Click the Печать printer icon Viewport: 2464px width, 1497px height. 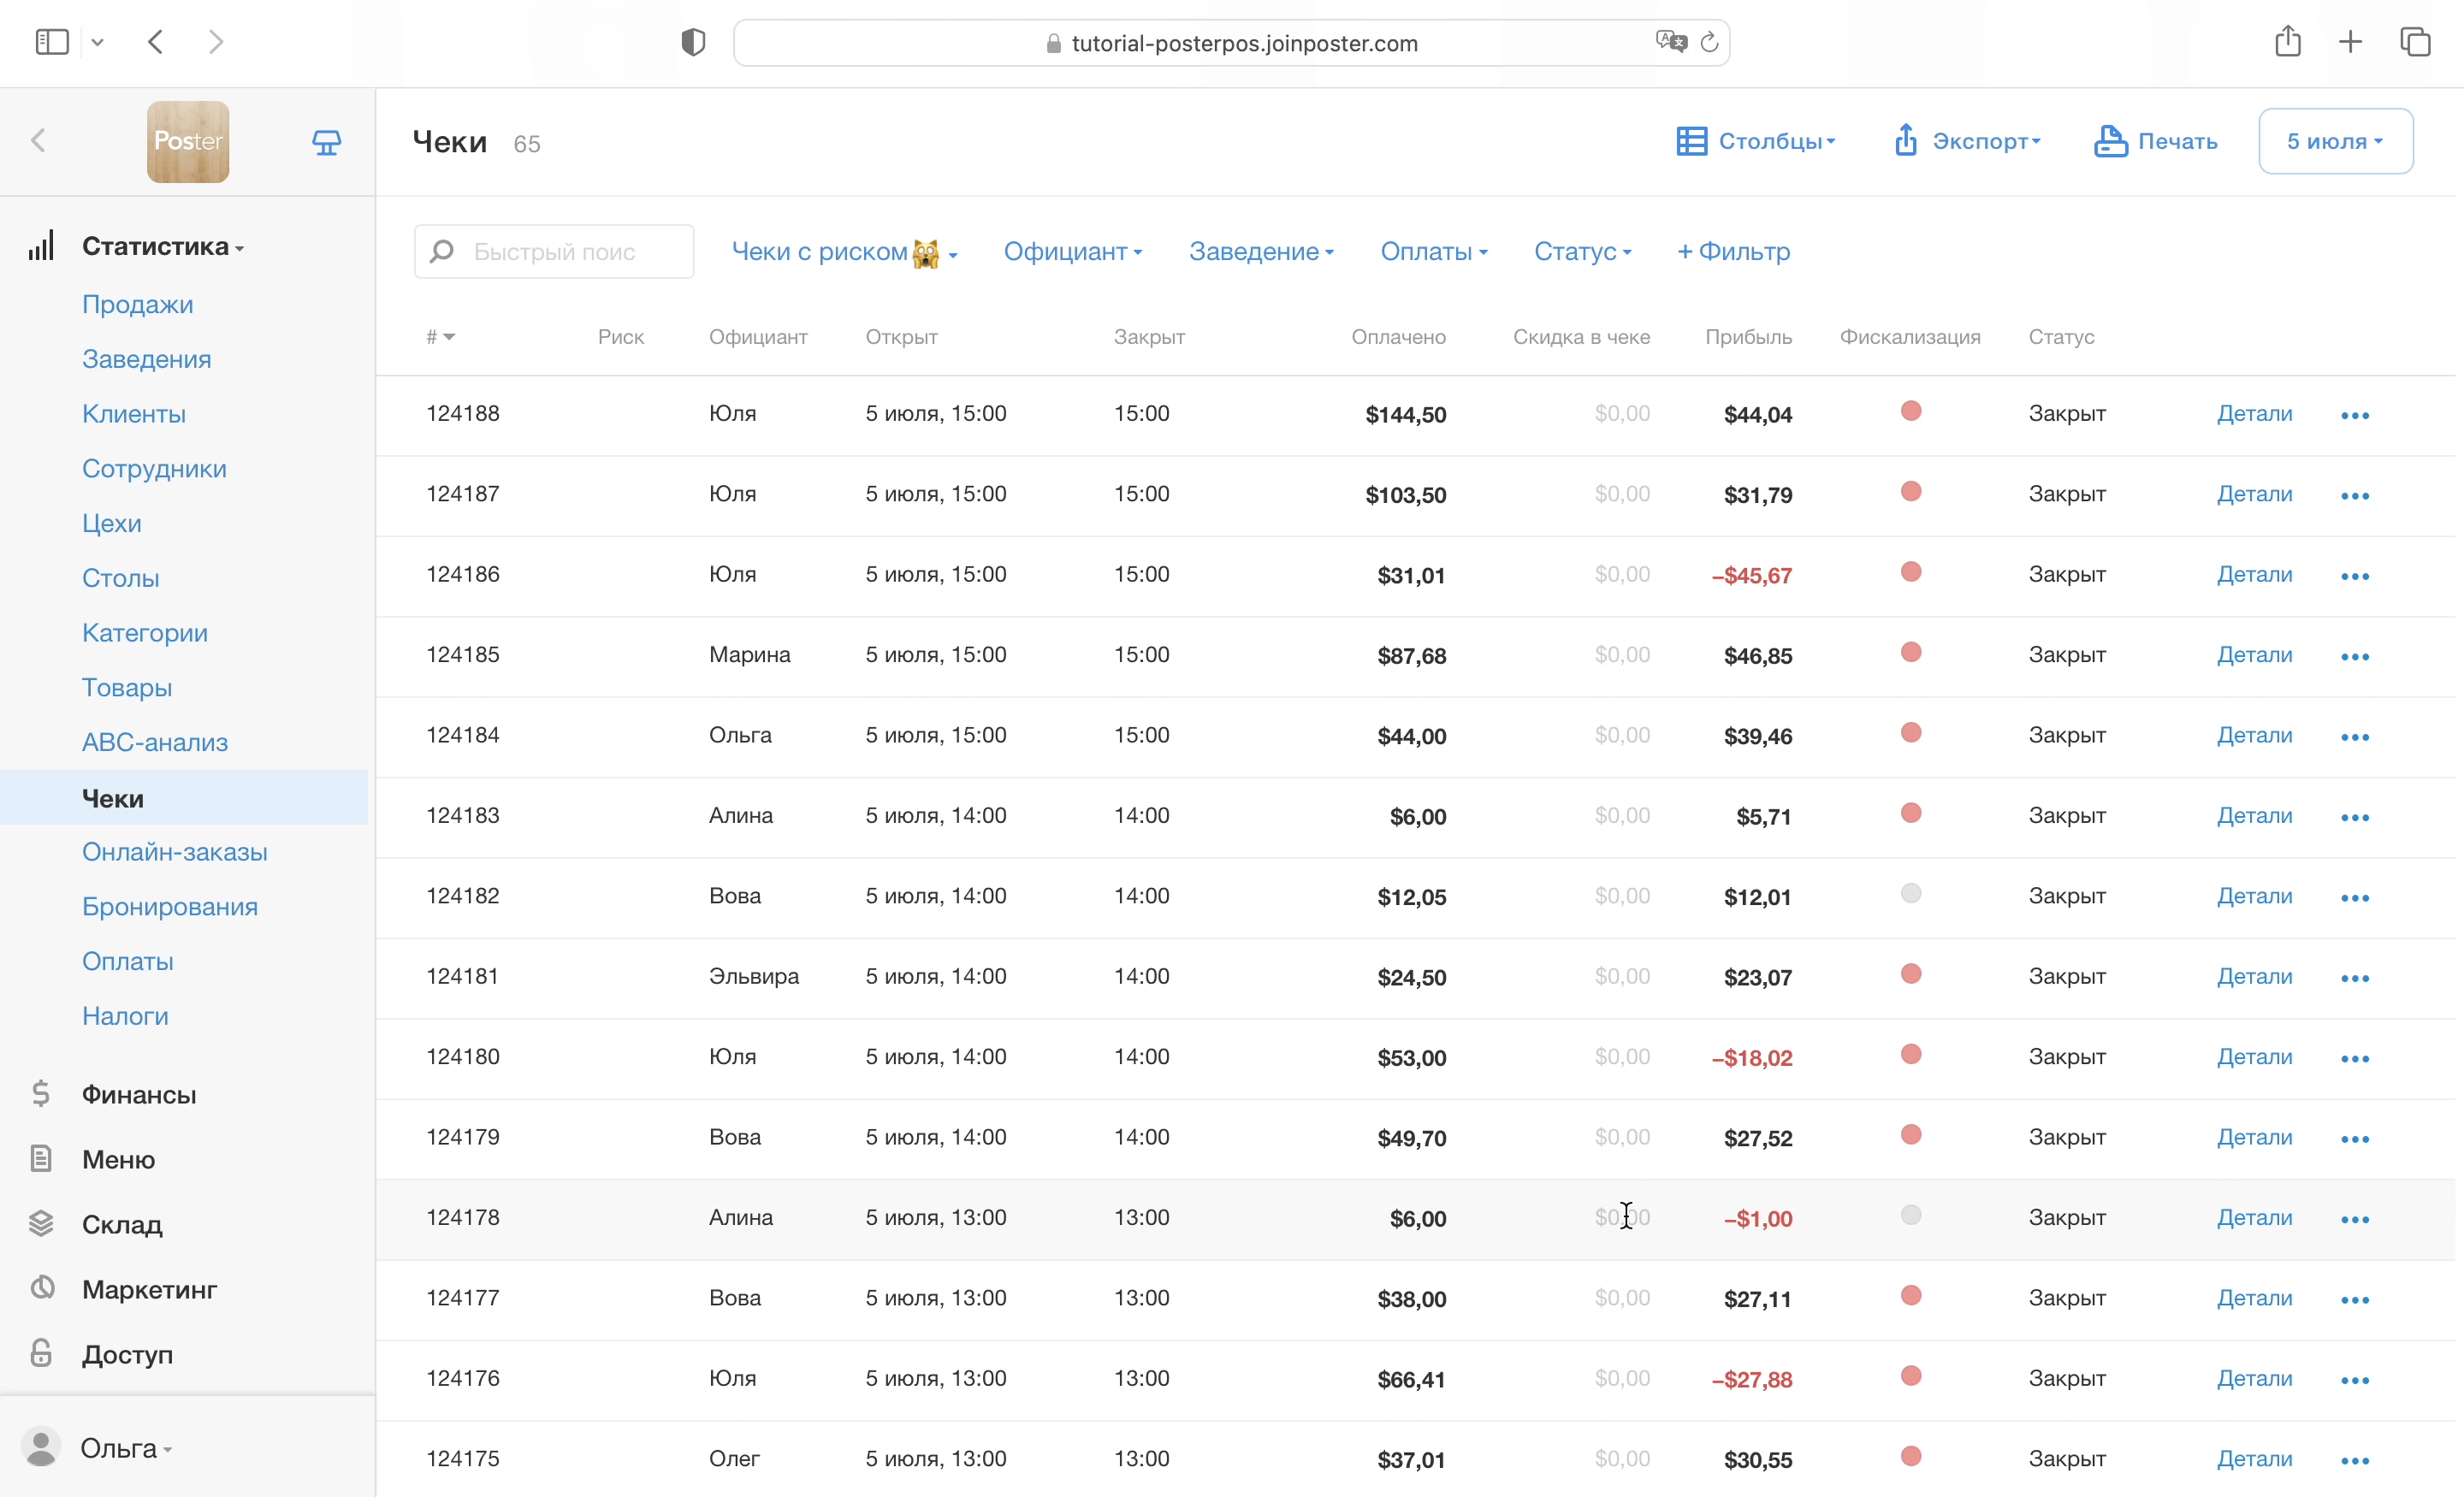tap(2110, 141)
